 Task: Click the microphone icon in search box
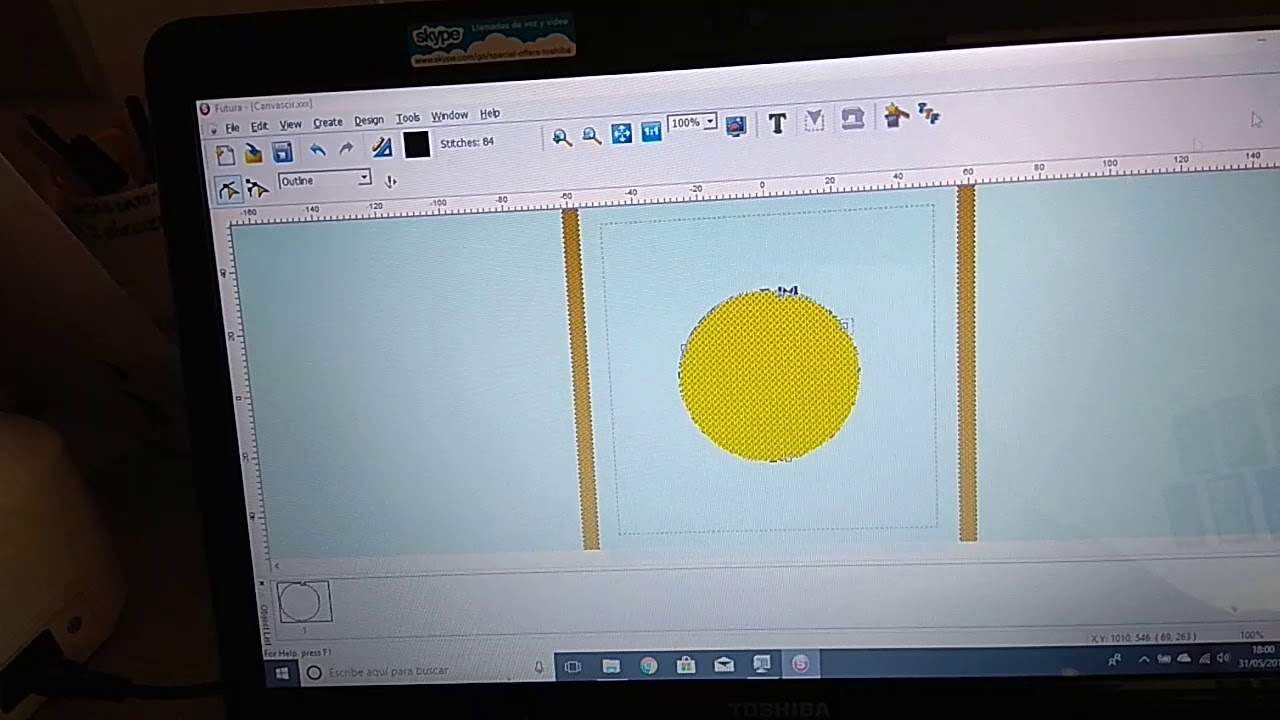539,668
